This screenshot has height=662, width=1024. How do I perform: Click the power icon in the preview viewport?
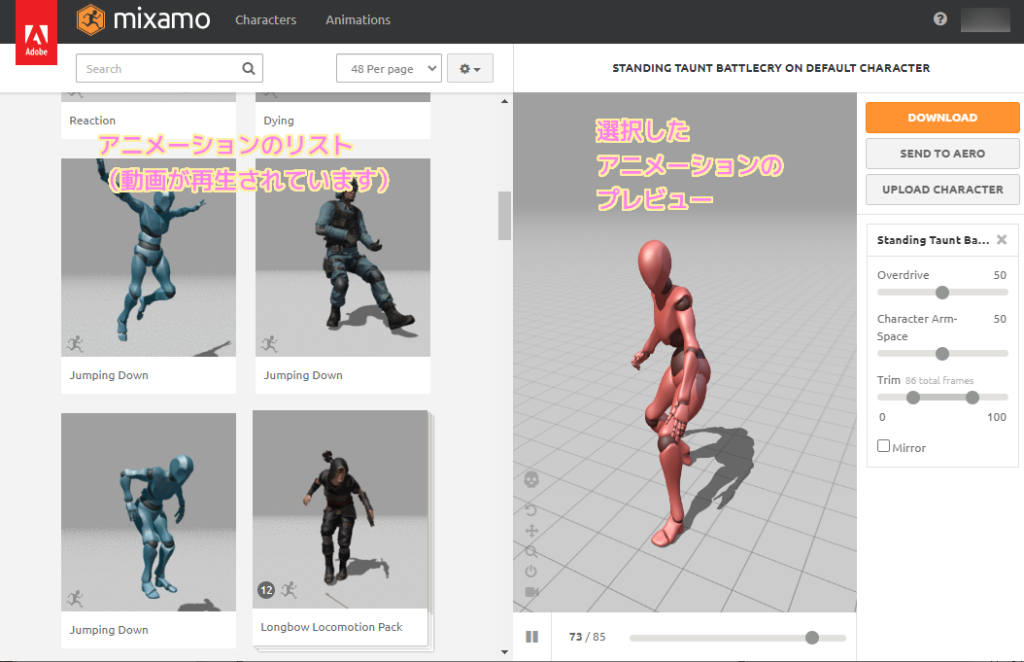pos(531,571)
